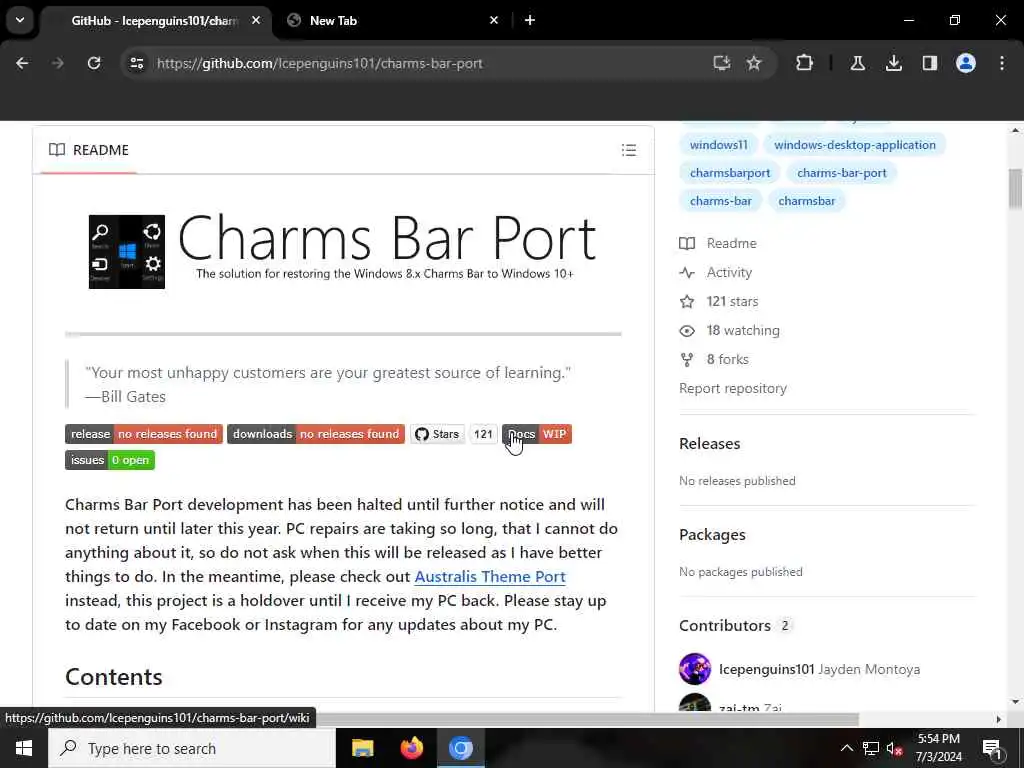Close the GitHub Icepenguins101 tab
The image size is (1024, 768).
[256, 20]
